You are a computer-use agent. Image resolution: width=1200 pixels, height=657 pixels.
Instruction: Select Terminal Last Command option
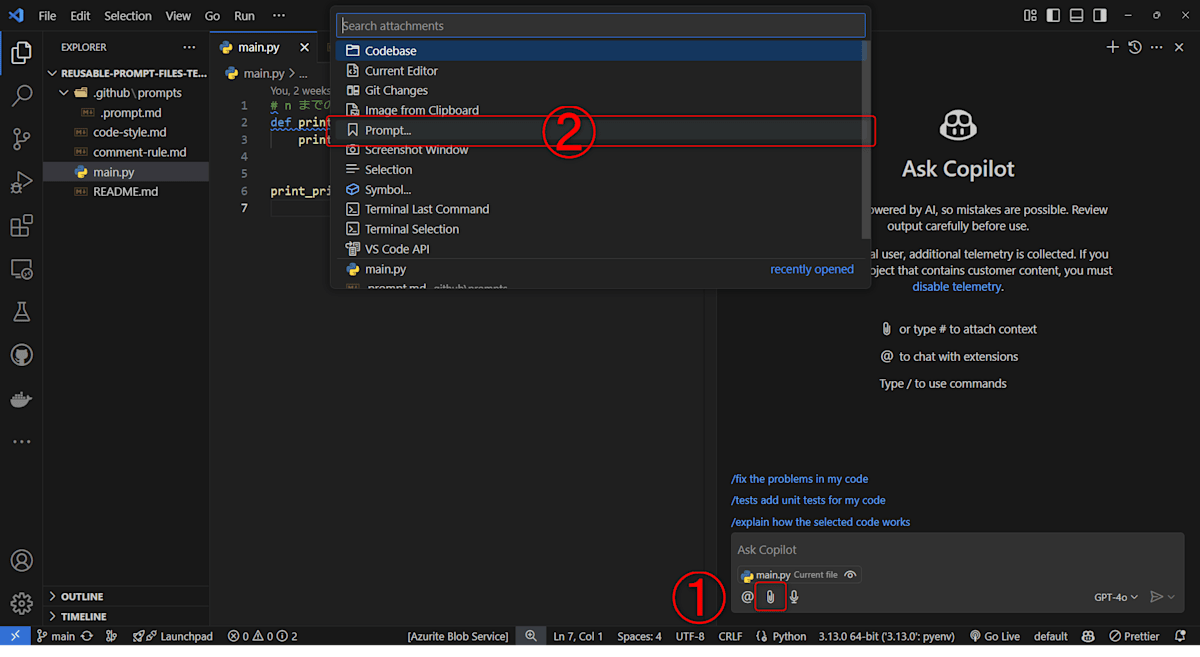click(x=600, y=209)
